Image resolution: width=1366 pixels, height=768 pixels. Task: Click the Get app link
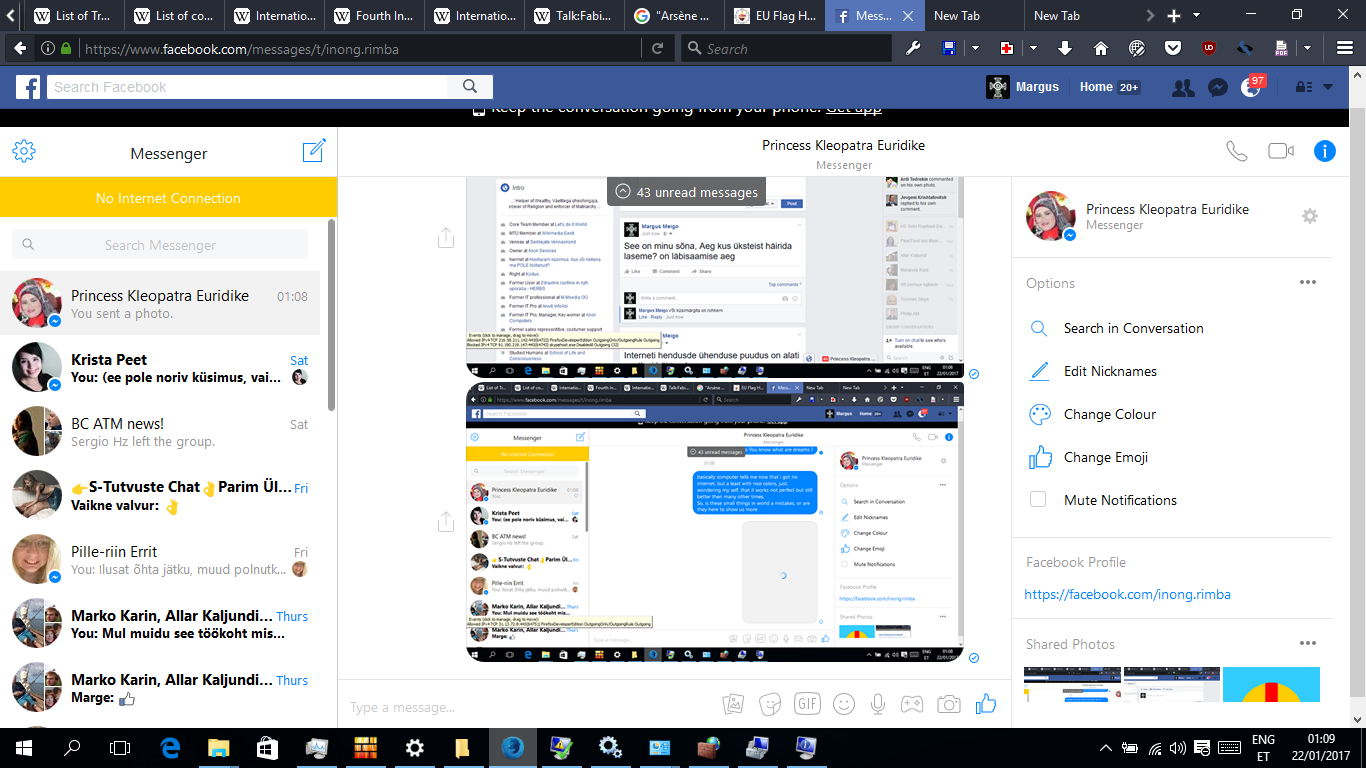pos(853,108)
